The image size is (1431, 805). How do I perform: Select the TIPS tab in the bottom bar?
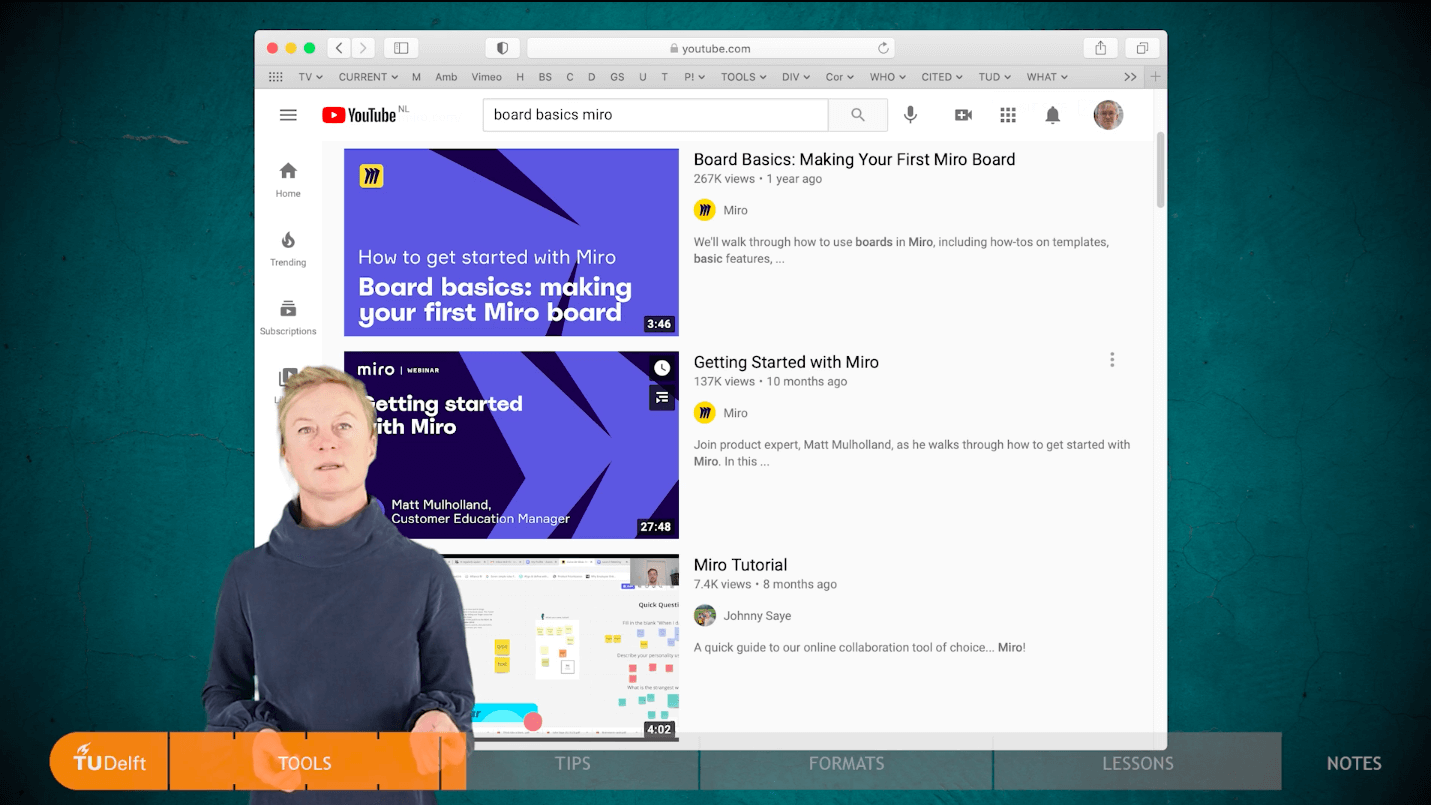pos(573,763)
